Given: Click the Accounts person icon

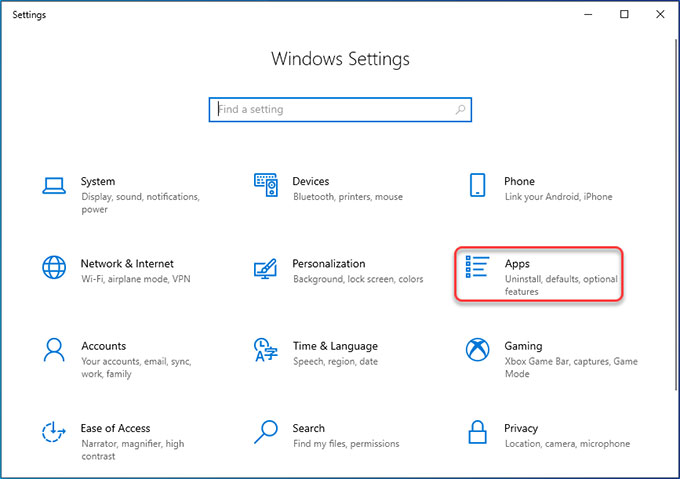Looking at the screenshot, I should coord(54,350).
